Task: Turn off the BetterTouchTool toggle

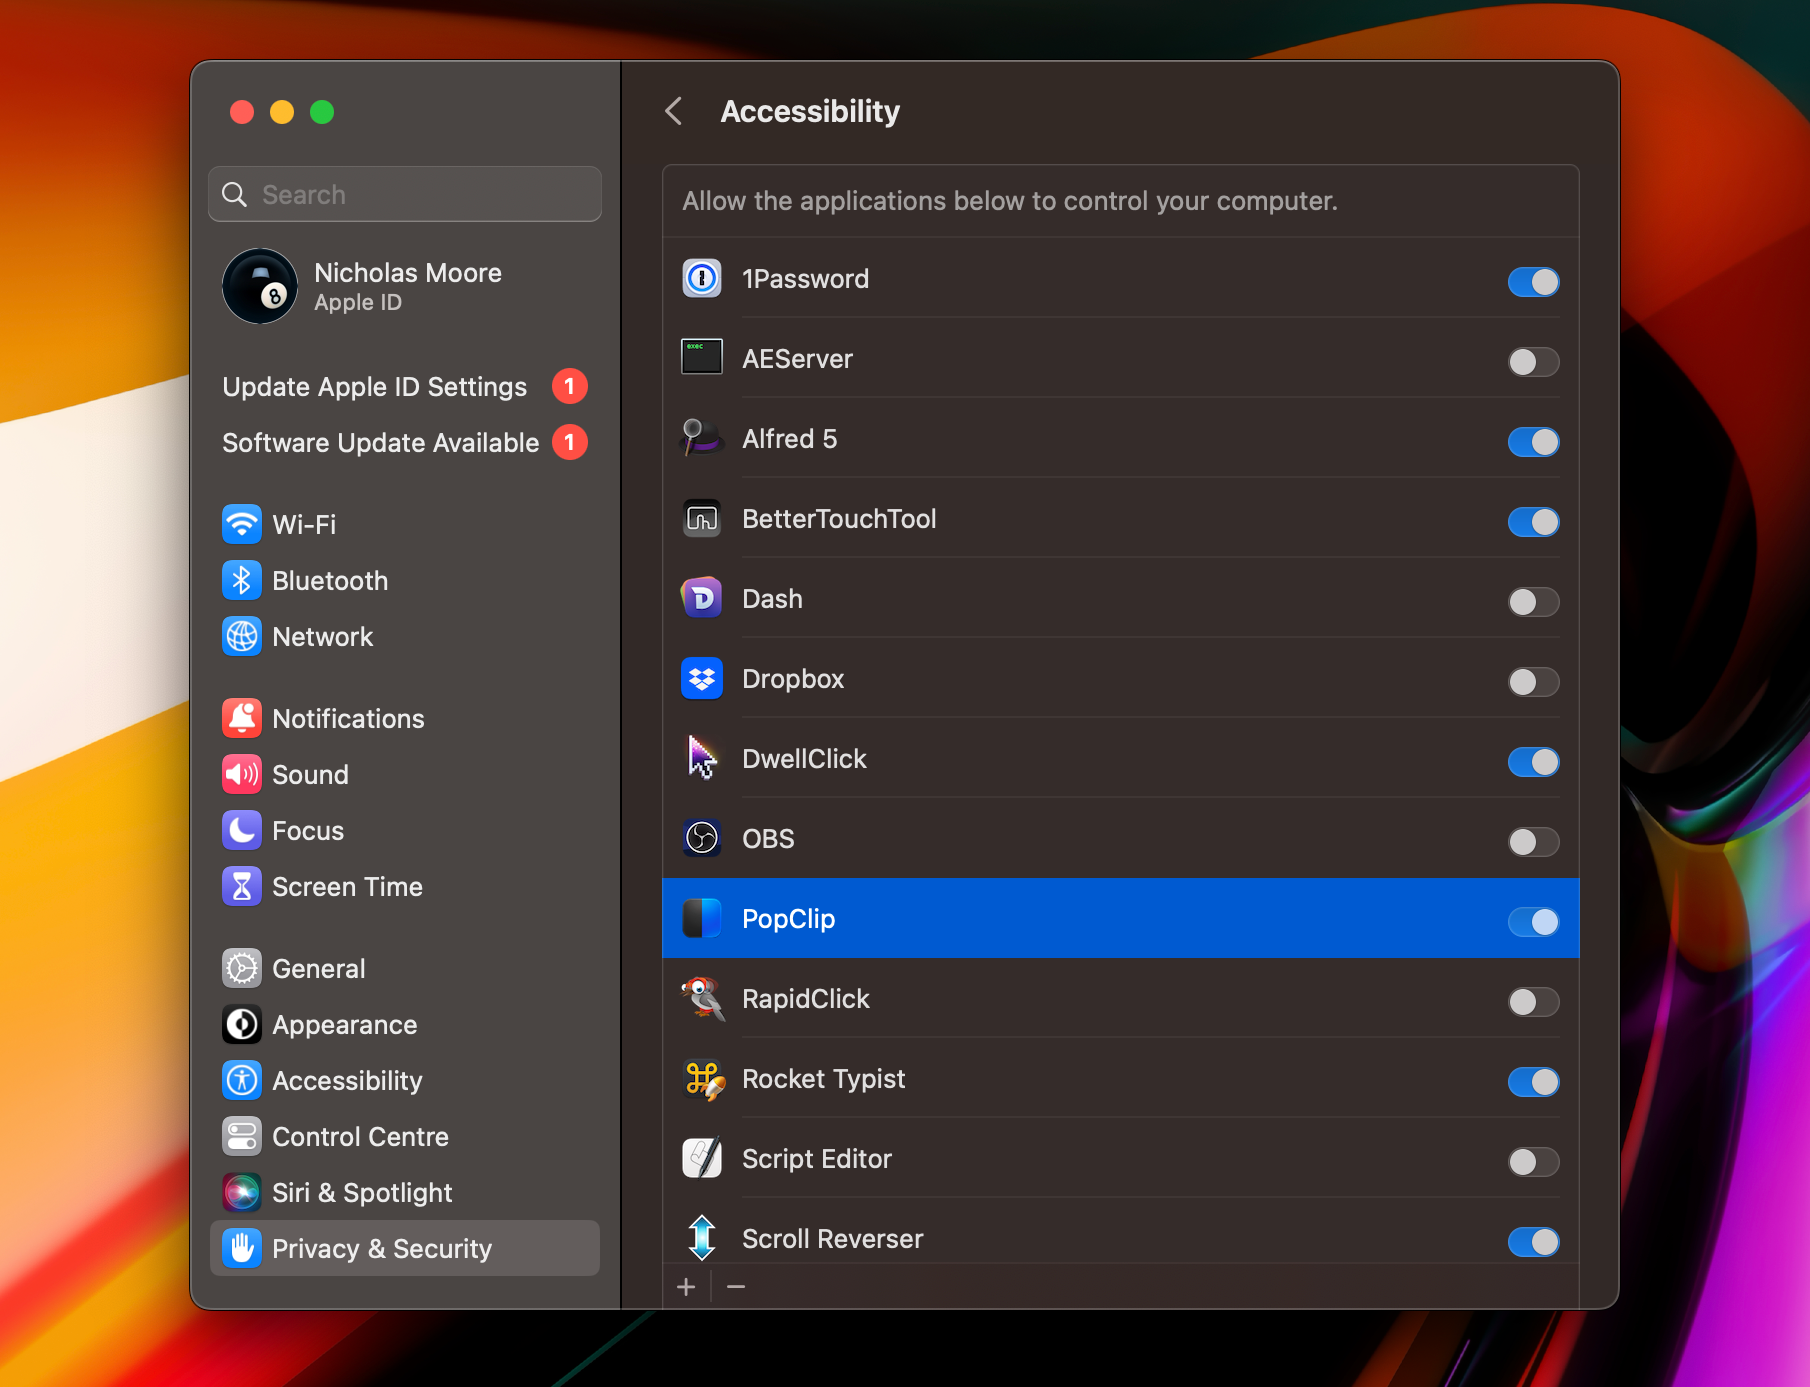Action: point(1533,522)
